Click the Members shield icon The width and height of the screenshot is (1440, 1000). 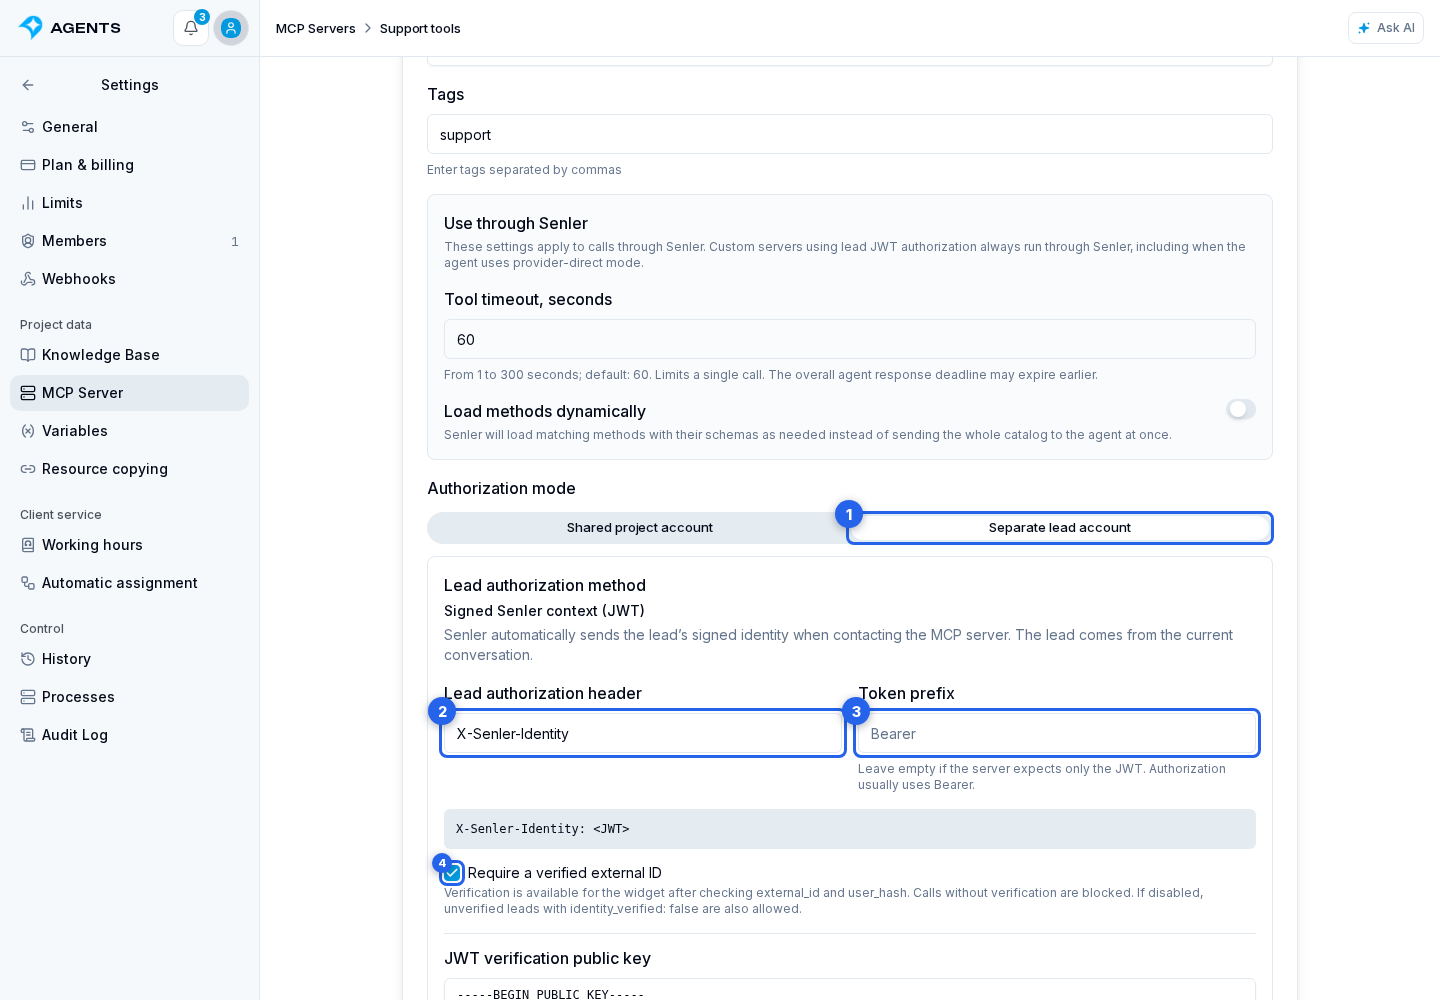click(28, 241)
